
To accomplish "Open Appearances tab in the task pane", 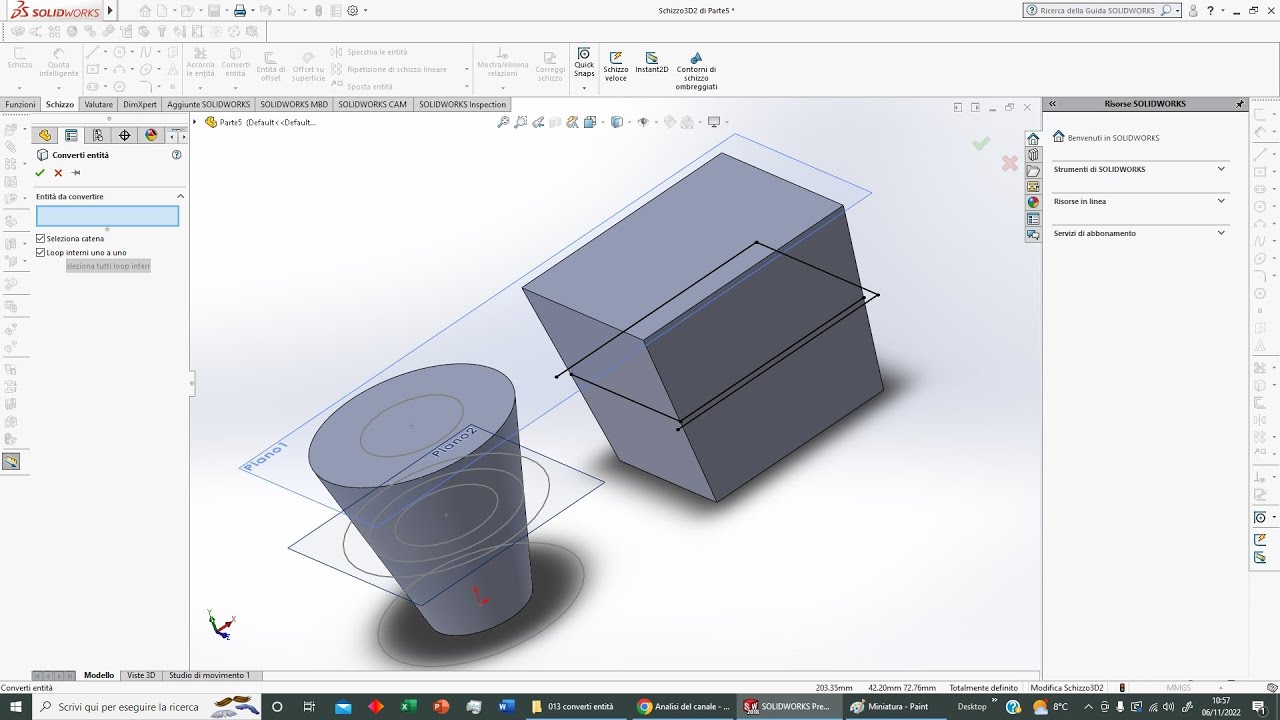I will coord(1033,202).
